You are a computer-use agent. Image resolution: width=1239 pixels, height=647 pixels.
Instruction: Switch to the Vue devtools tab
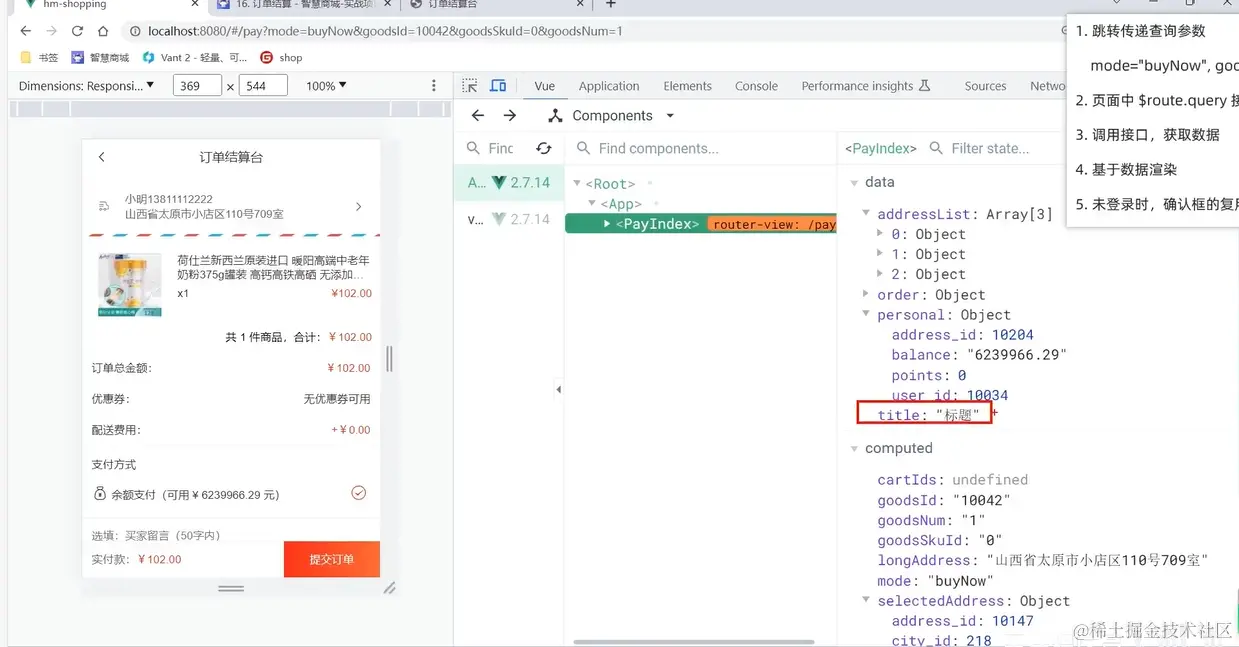(x=544, y=86)
